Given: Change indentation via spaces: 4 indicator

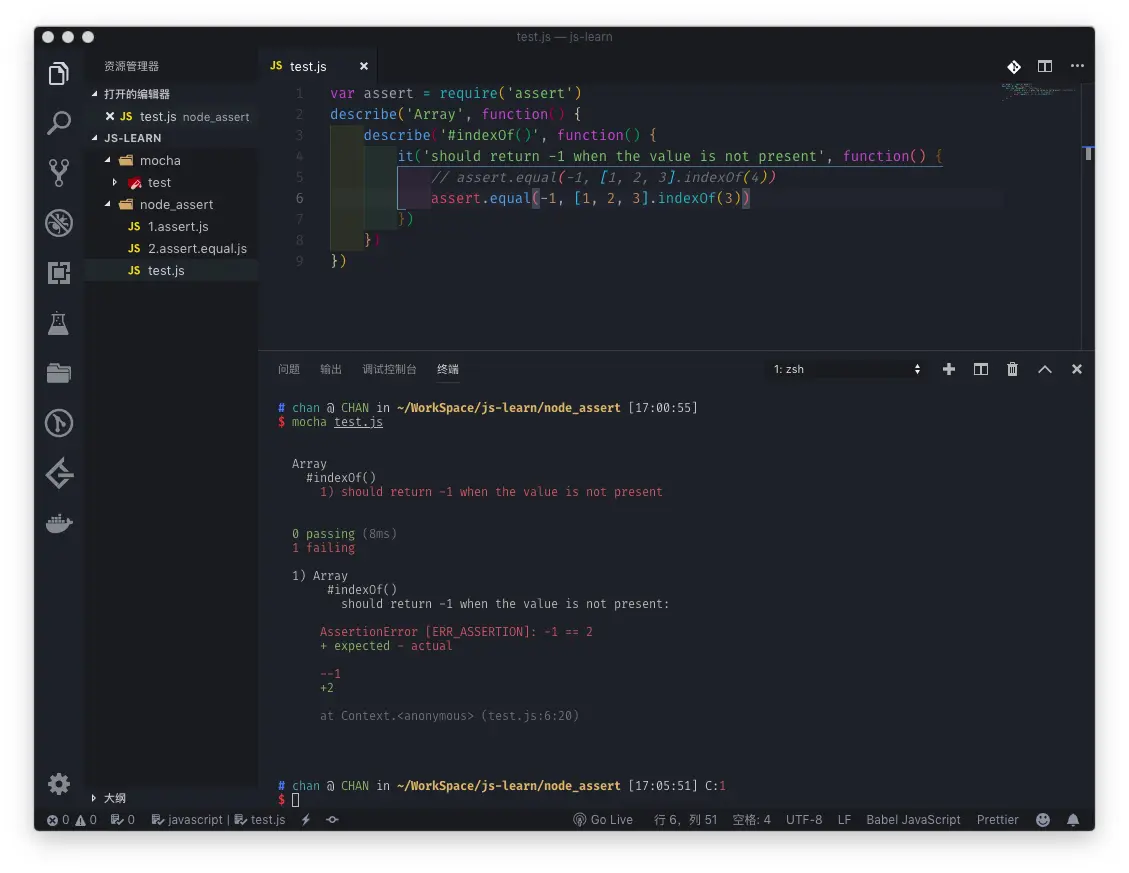Looking at the screenshot, I should [751, 820].
